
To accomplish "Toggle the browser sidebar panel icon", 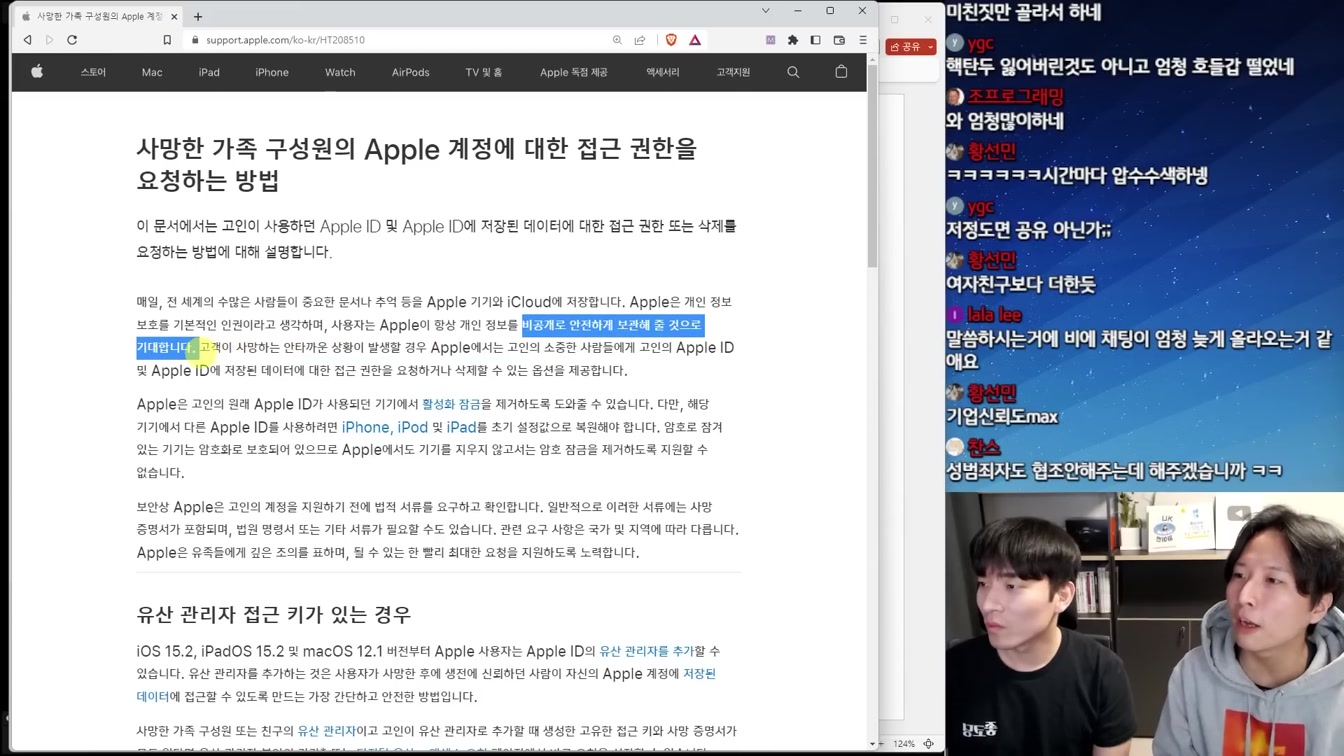I will tap(816, 40).
